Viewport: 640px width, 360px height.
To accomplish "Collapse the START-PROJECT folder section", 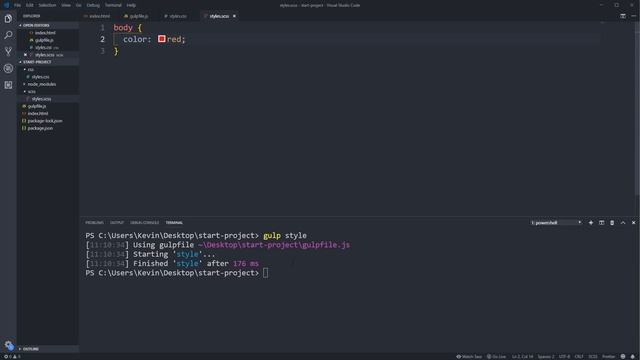I will [48, 62].
